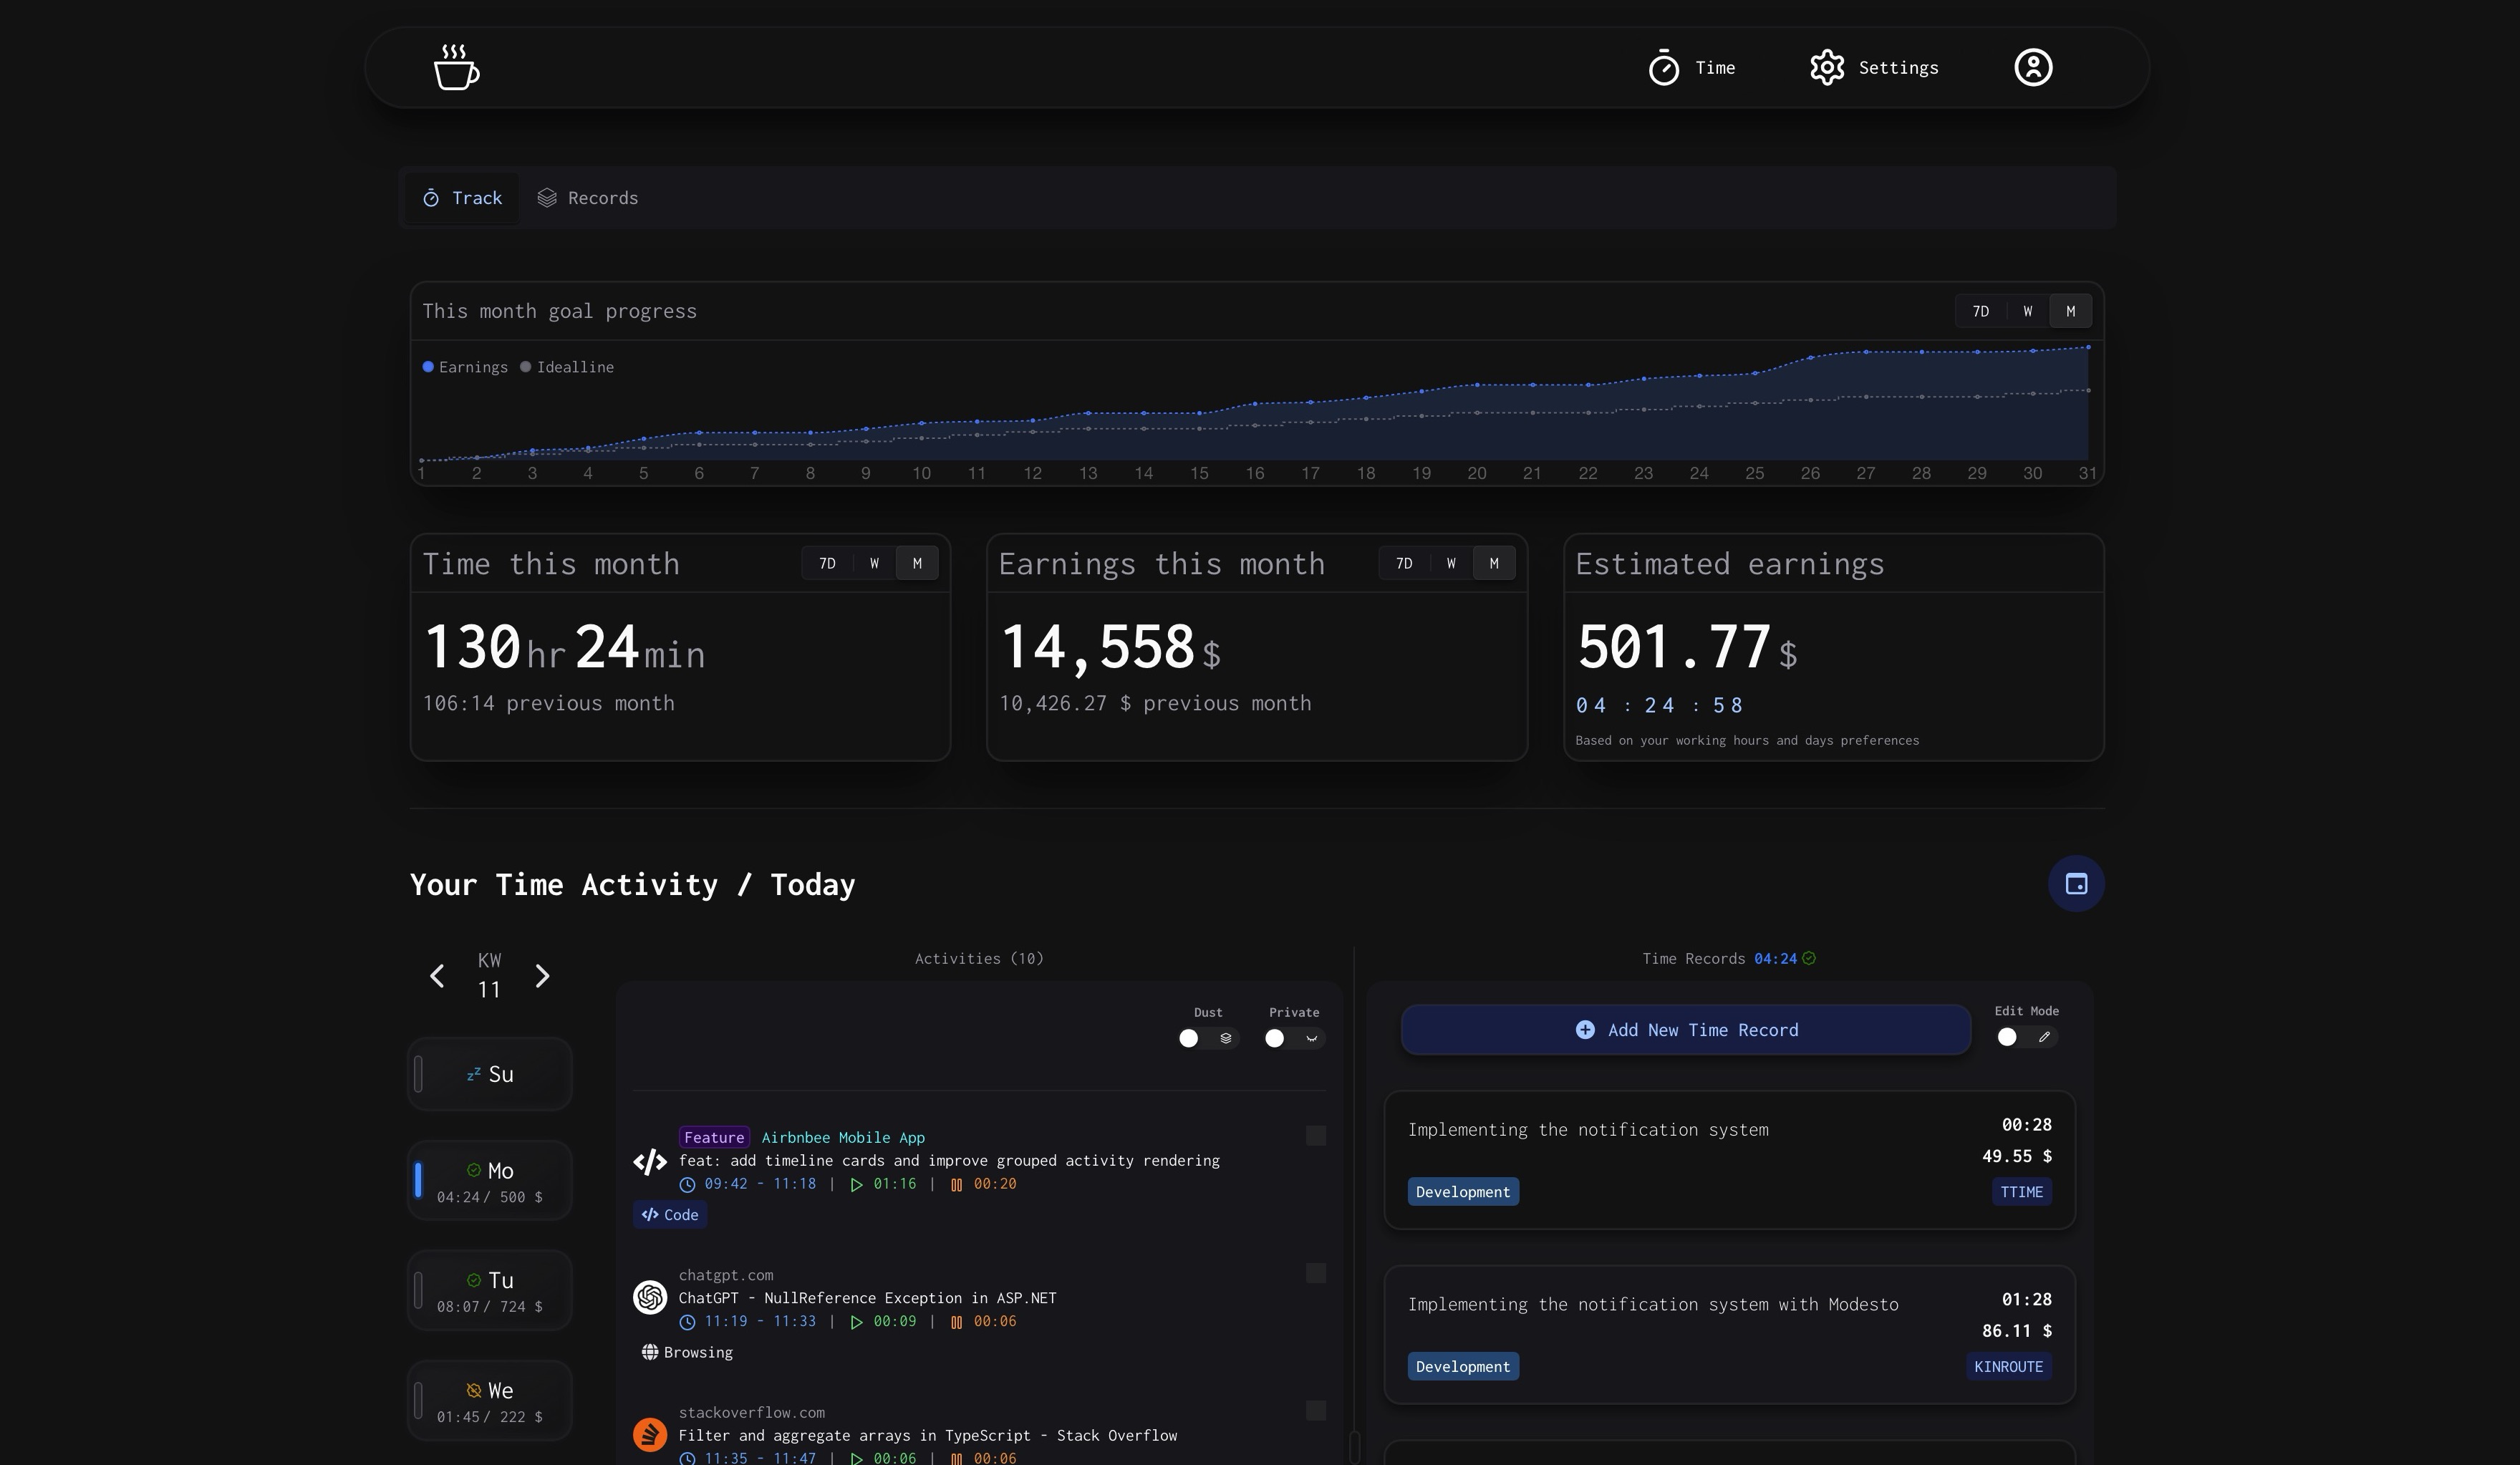
Task: Click the ChatGPT activity logo icon
Action: click(x=650, y=1297)
